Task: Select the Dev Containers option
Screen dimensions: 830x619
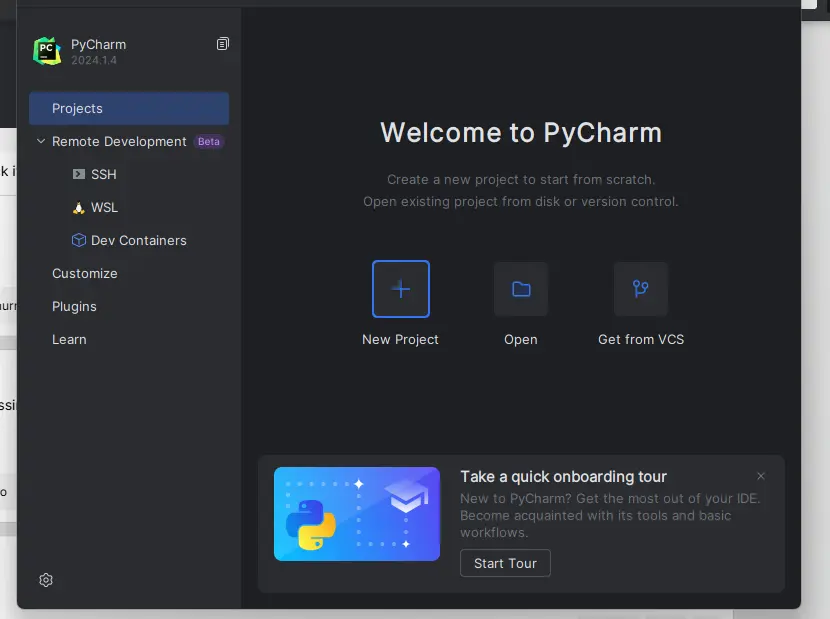Action: (139, 240)
